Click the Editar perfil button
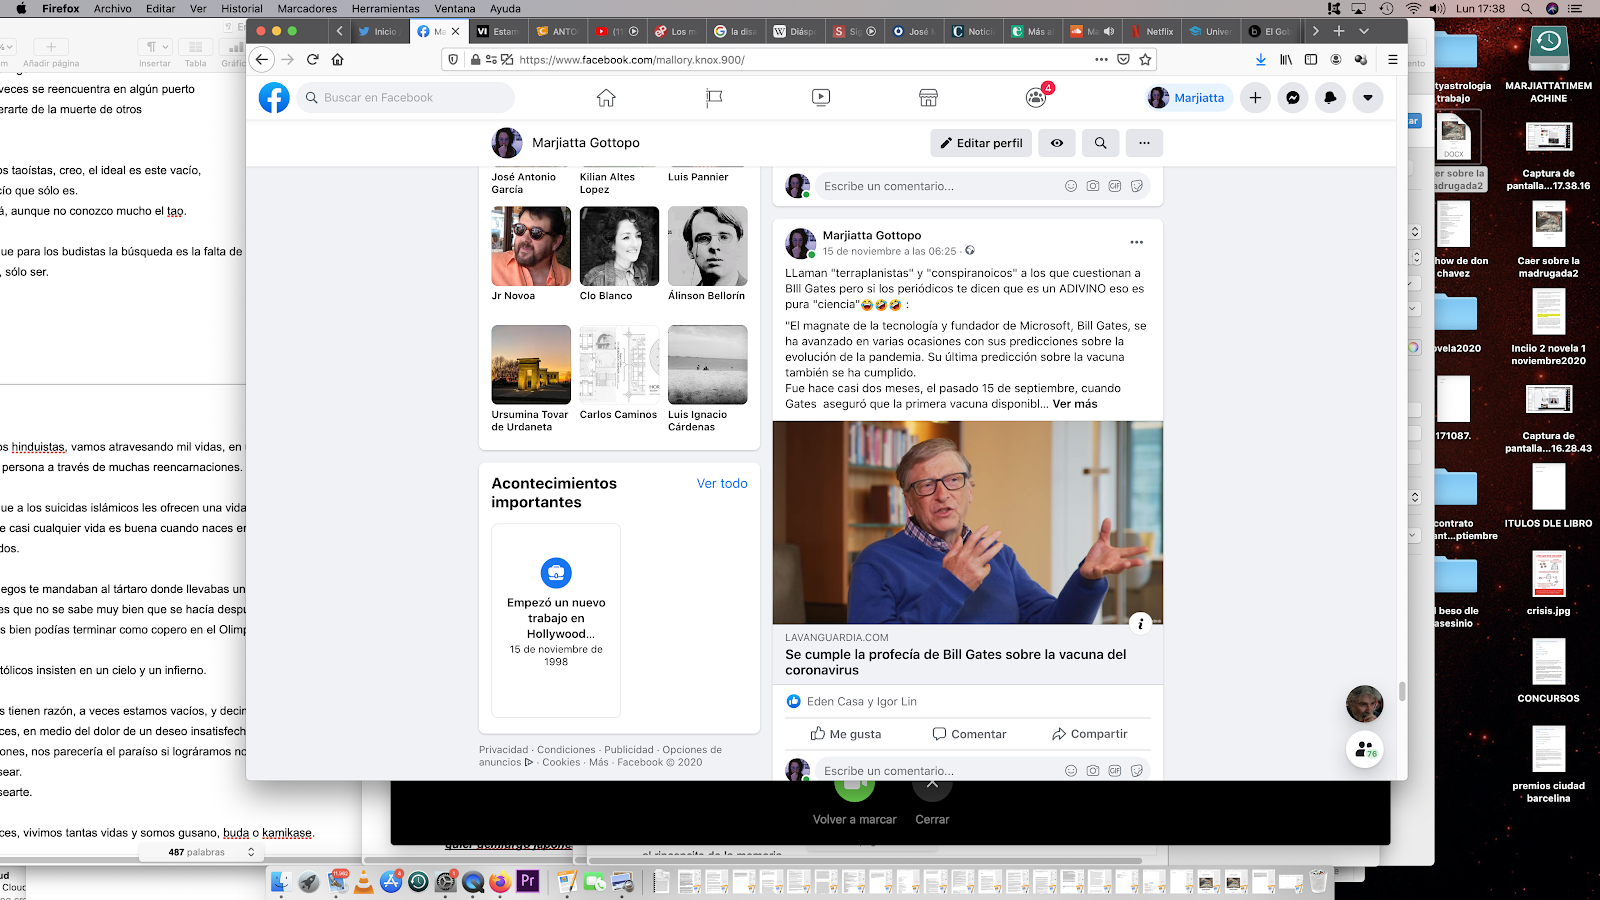Image resolution: width=1600 pixels, height=900 pixels. point(980,143)
